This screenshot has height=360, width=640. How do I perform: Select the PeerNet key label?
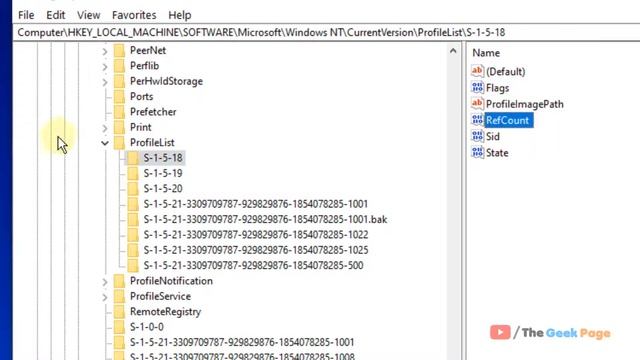tap(148, 51)
